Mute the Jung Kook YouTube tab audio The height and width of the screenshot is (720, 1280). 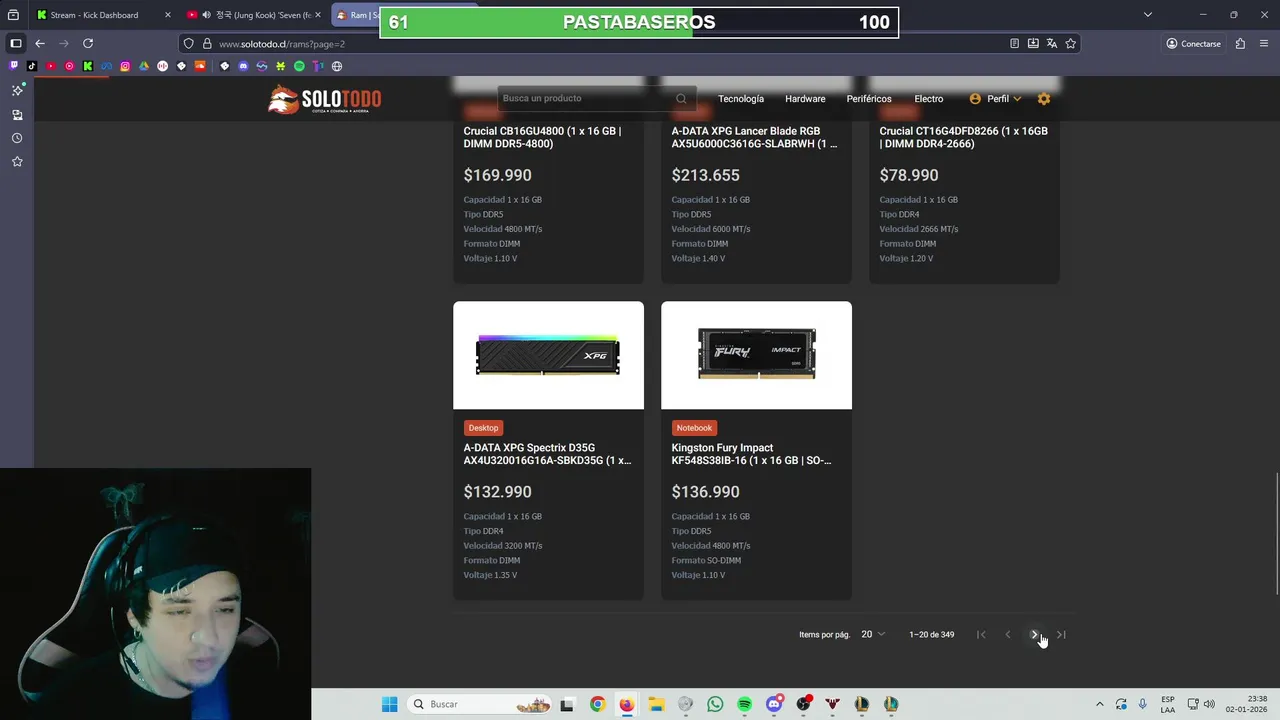(206, 15)
